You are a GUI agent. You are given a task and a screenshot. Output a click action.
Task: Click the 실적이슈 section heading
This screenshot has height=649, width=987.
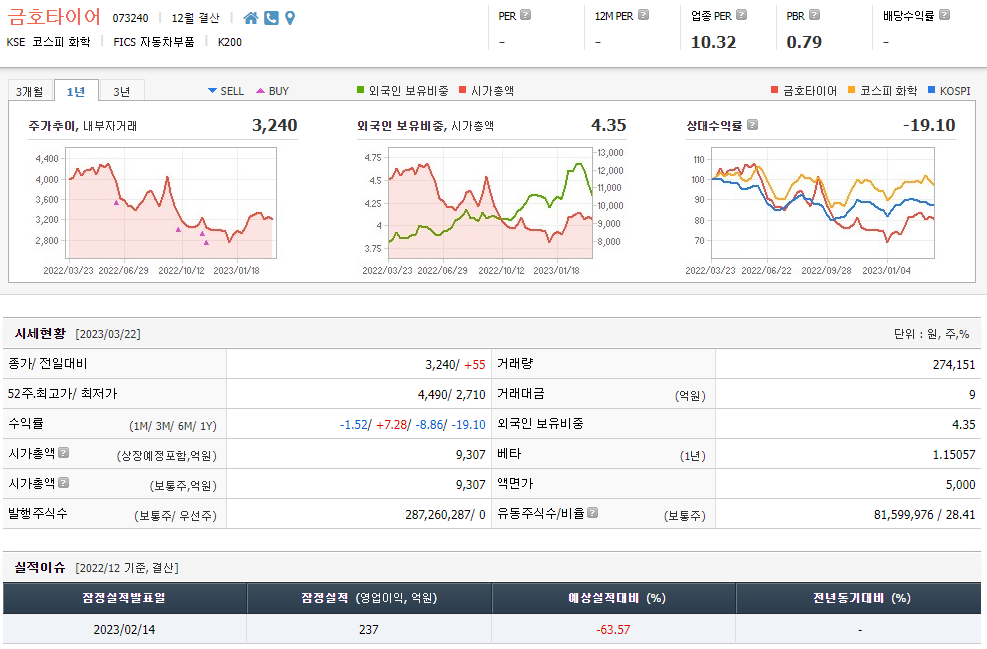point(40,568)
